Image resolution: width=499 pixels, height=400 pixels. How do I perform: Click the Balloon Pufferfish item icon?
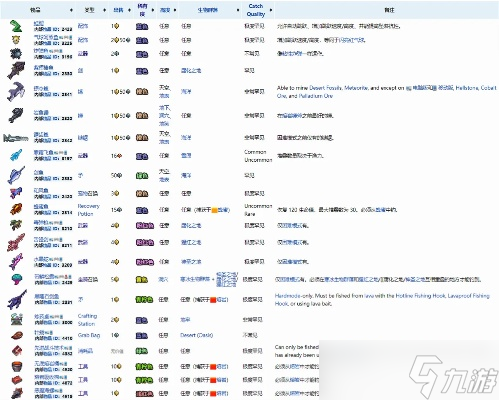(16, 40)
